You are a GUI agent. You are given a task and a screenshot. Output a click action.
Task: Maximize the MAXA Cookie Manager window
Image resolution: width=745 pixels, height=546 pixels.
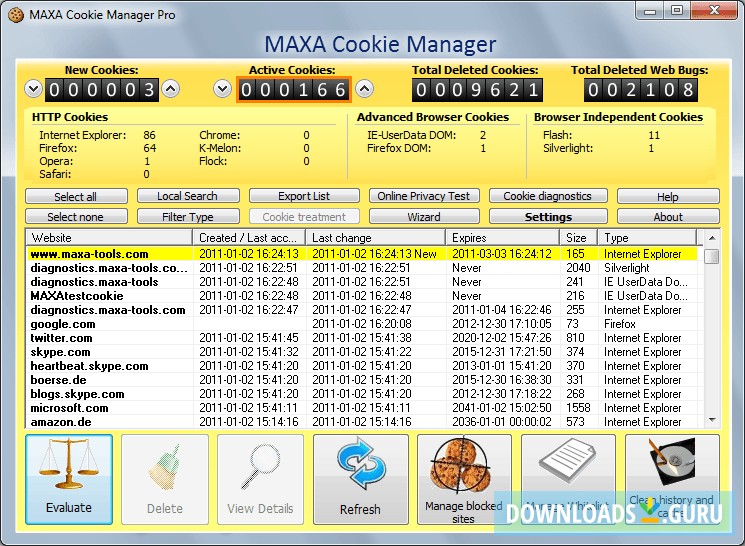pos(678,10)
